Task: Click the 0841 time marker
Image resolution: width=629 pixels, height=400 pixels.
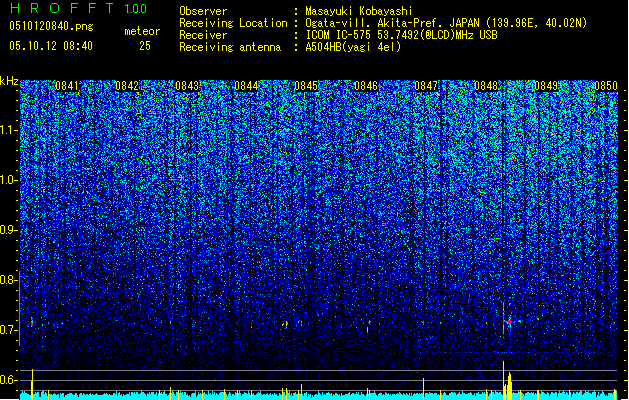Action: coord(67,86)
